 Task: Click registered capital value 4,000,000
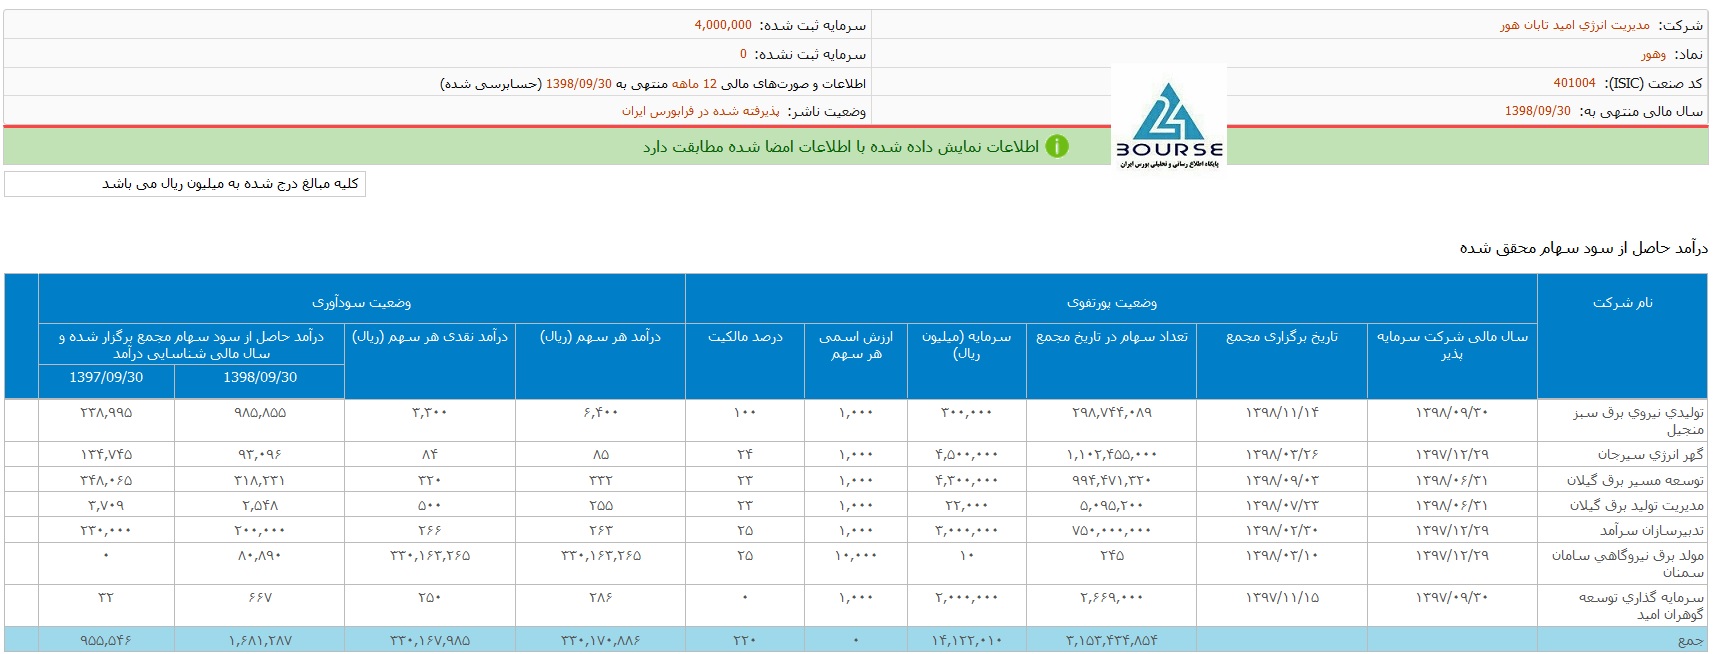click(x=723, y=25)
